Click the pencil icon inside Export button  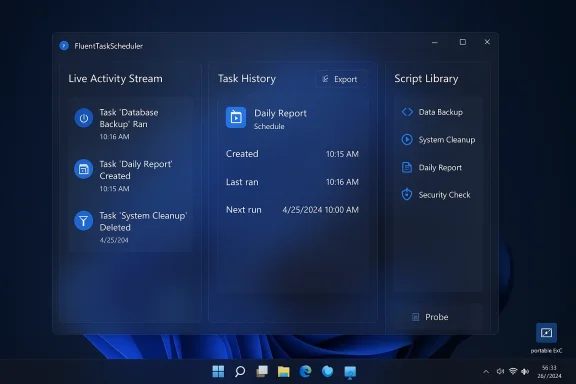click(x=325, y=79)
